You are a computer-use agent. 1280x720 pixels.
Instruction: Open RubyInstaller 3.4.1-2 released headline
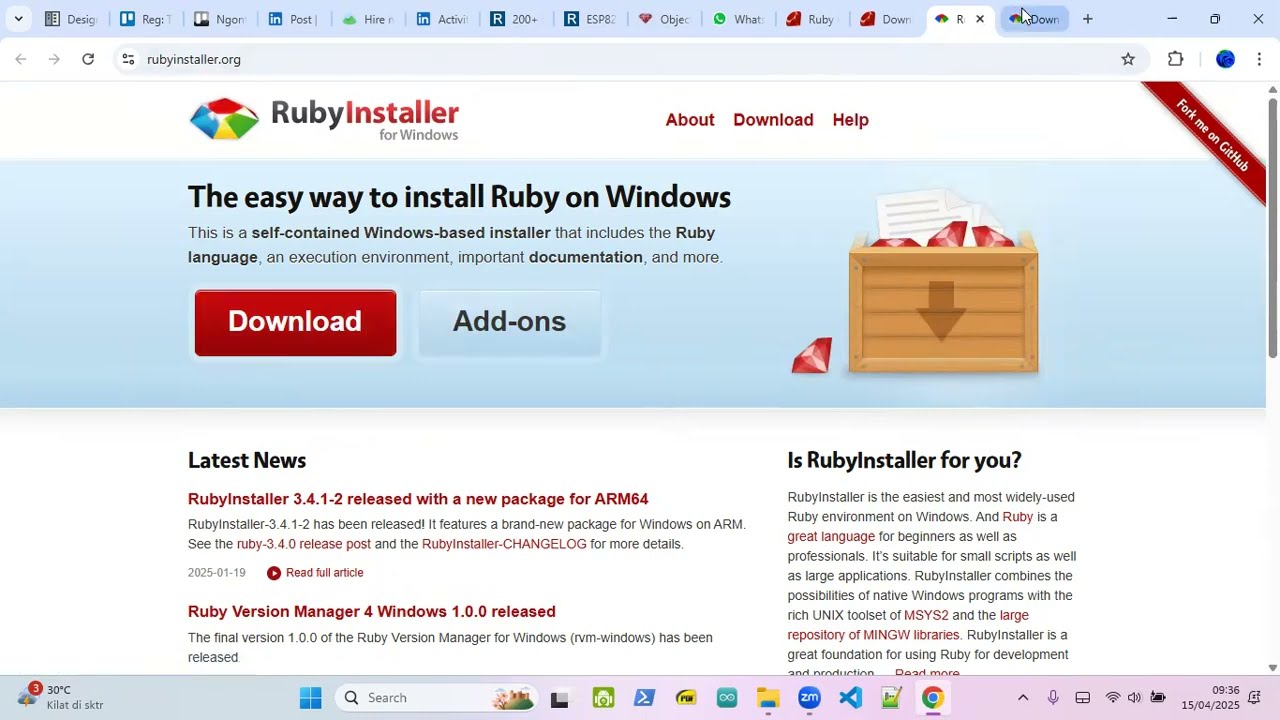pos(418,499)
